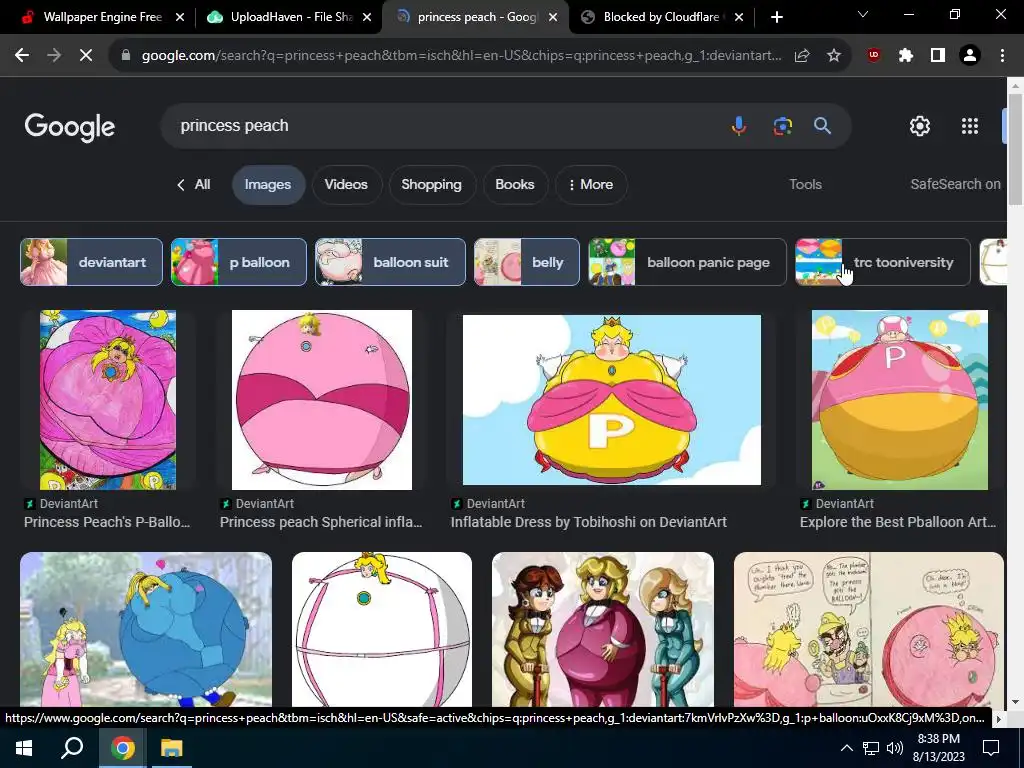
Task: Click the network icon in system tray
Action: click(x=871, y=748)
